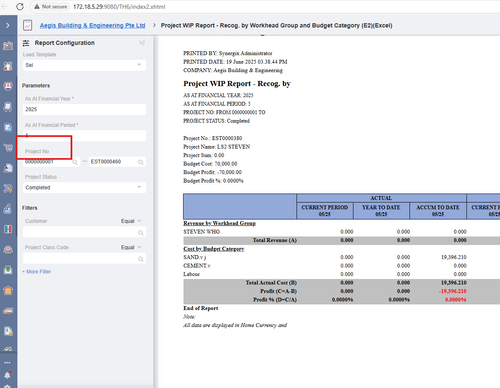500x388 pixels.
Task: Open notifications bell icon
Action: pos(7,375)
